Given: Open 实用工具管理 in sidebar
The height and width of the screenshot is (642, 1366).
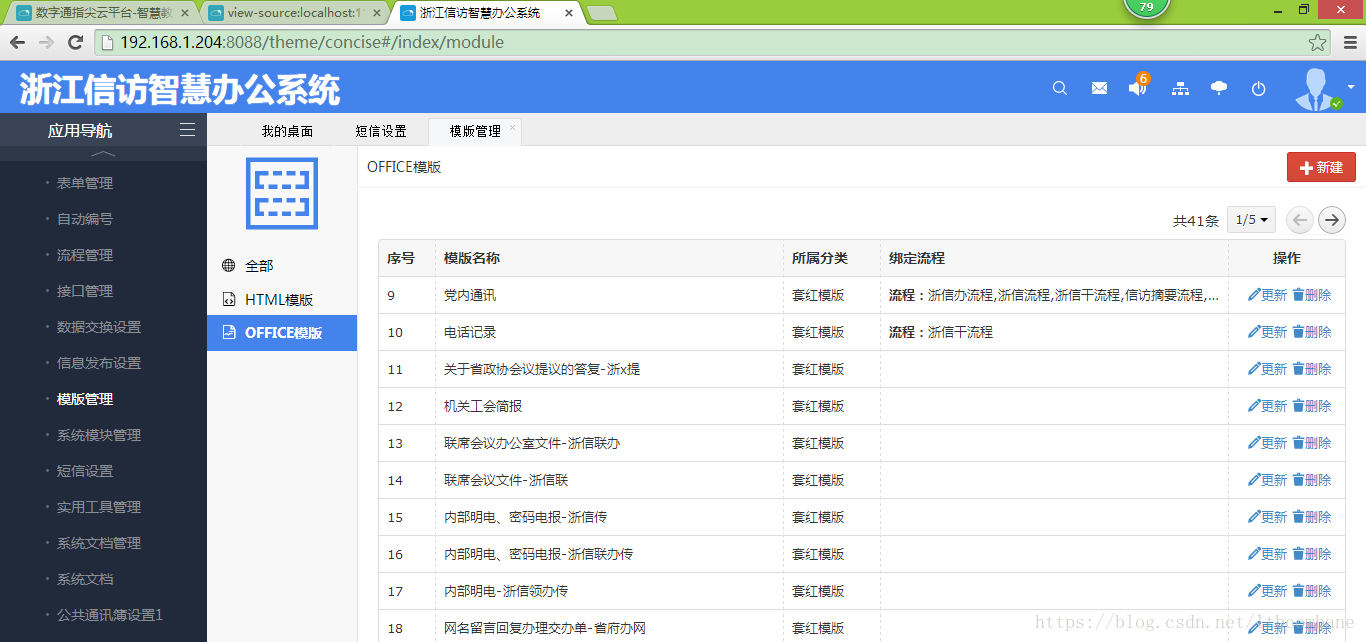Looking at the screenshot, I should (x=99, y=507).
